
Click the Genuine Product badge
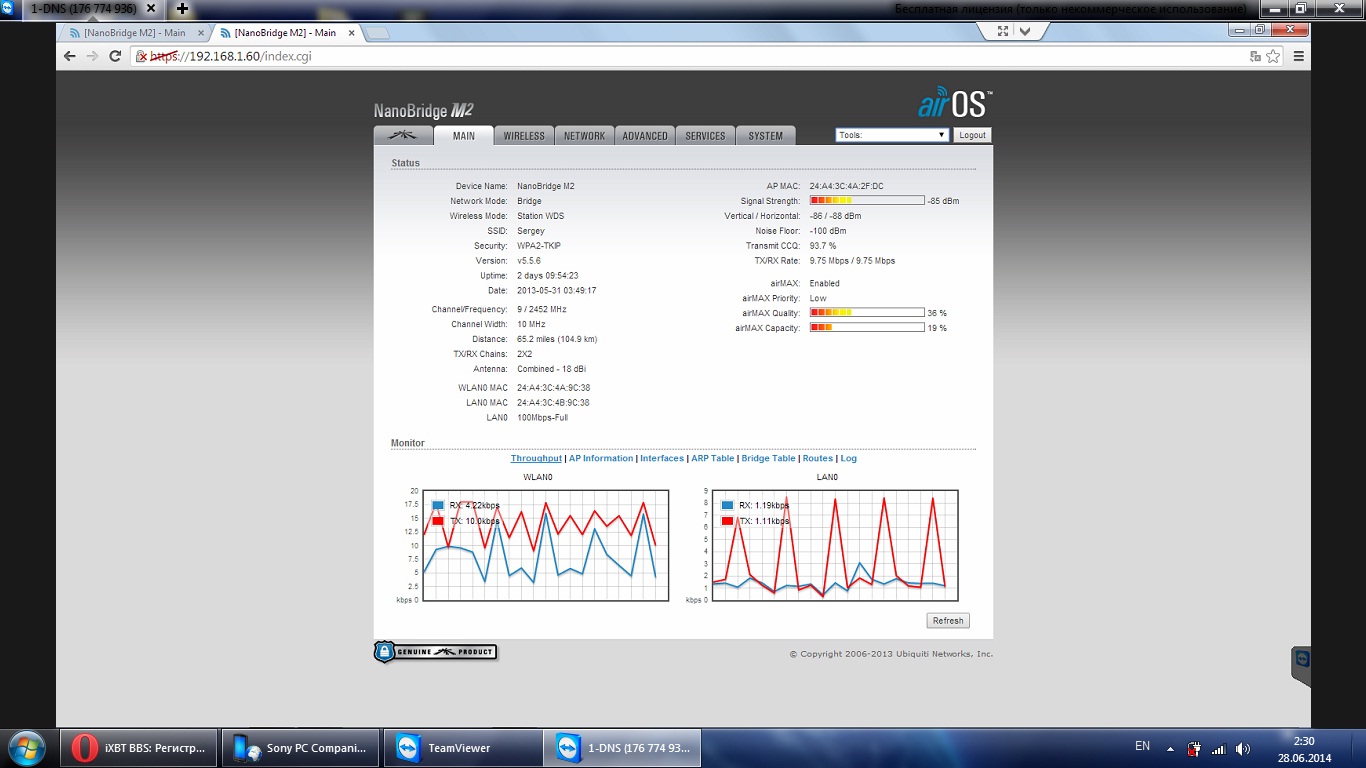pos(435,652)
